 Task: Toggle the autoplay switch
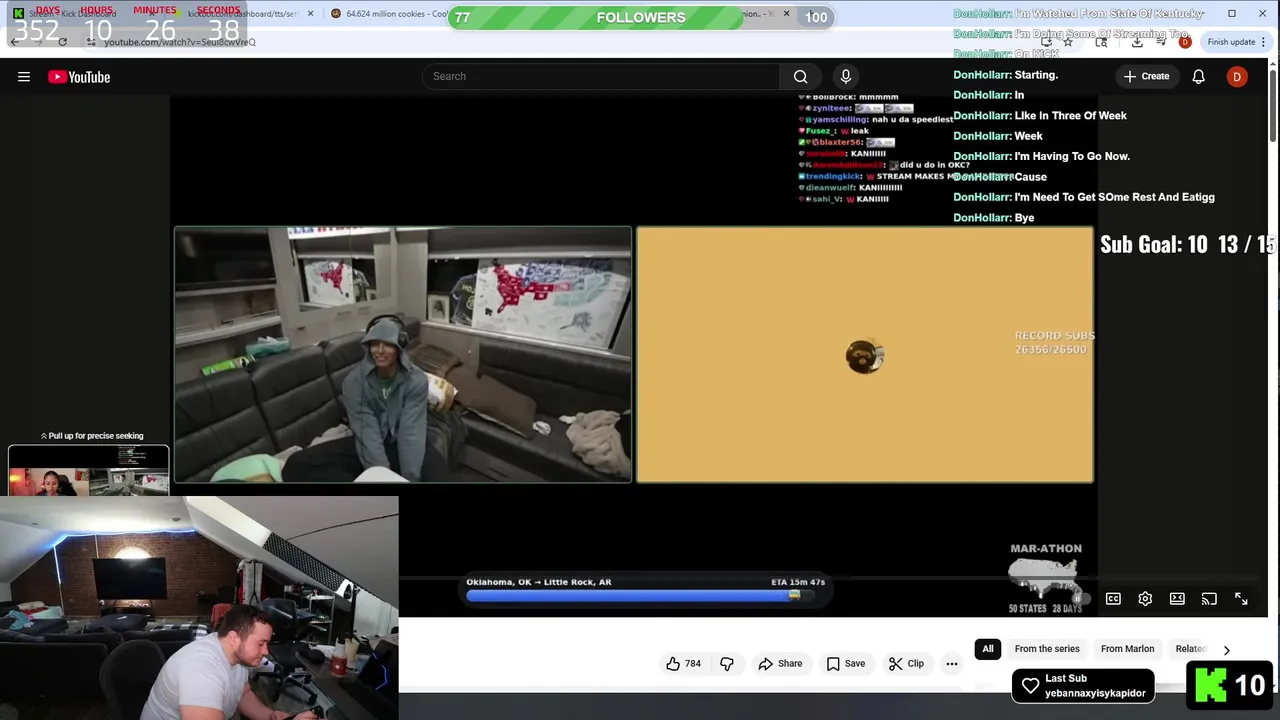coord(1079,599)
